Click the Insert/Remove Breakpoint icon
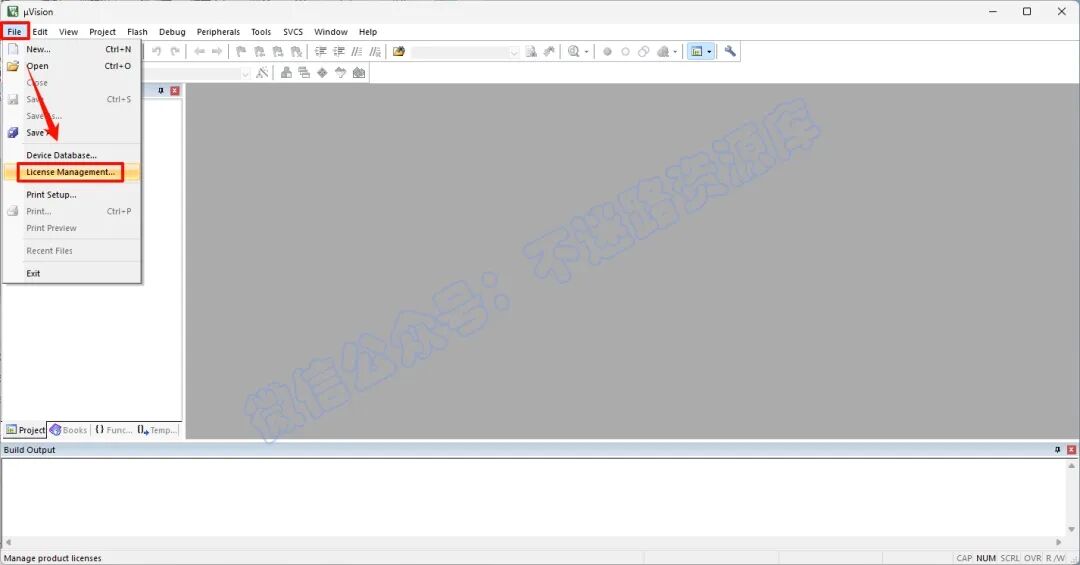1080x565 pixels. click(607, 52)
